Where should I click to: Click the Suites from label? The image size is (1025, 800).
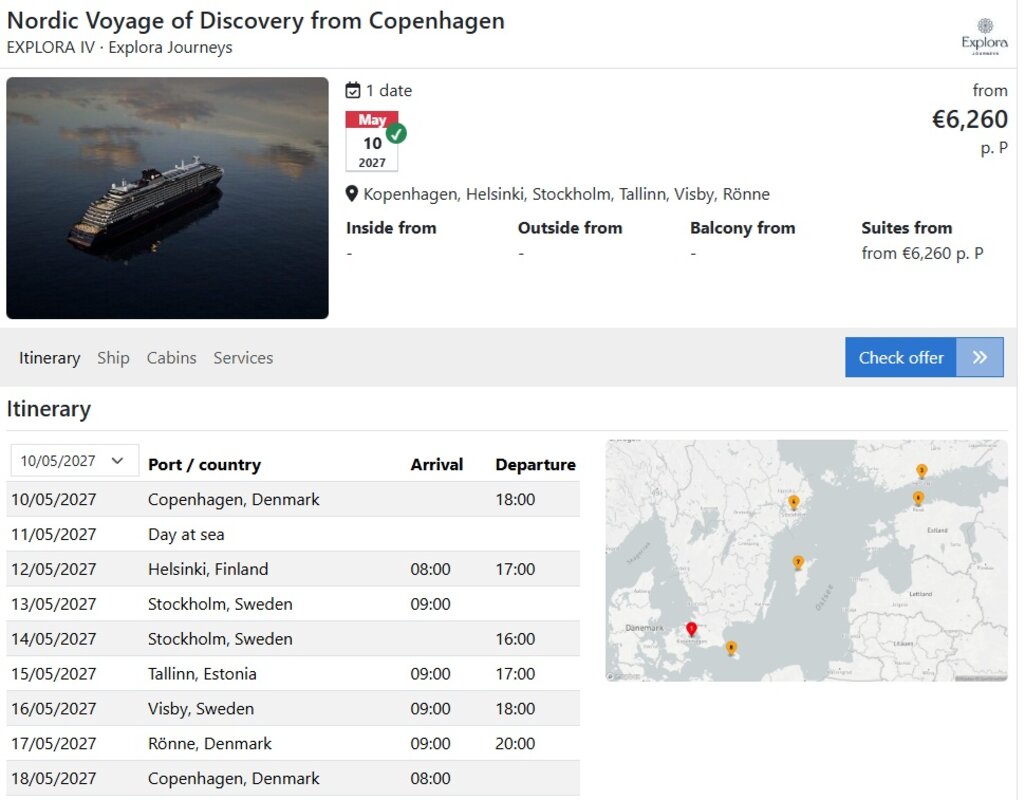tap(907, 227)
